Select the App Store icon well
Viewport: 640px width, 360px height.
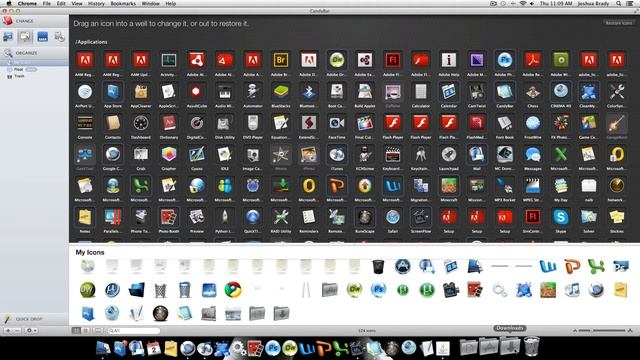click(113, 92)
